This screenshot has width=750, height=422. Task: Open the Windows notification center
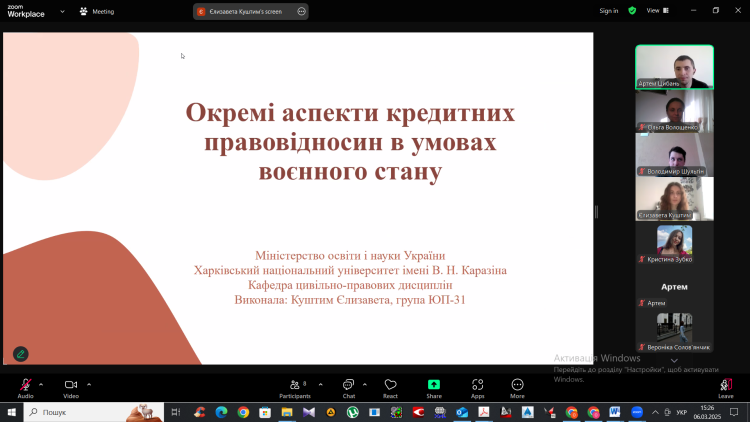[x=734, y=412]
